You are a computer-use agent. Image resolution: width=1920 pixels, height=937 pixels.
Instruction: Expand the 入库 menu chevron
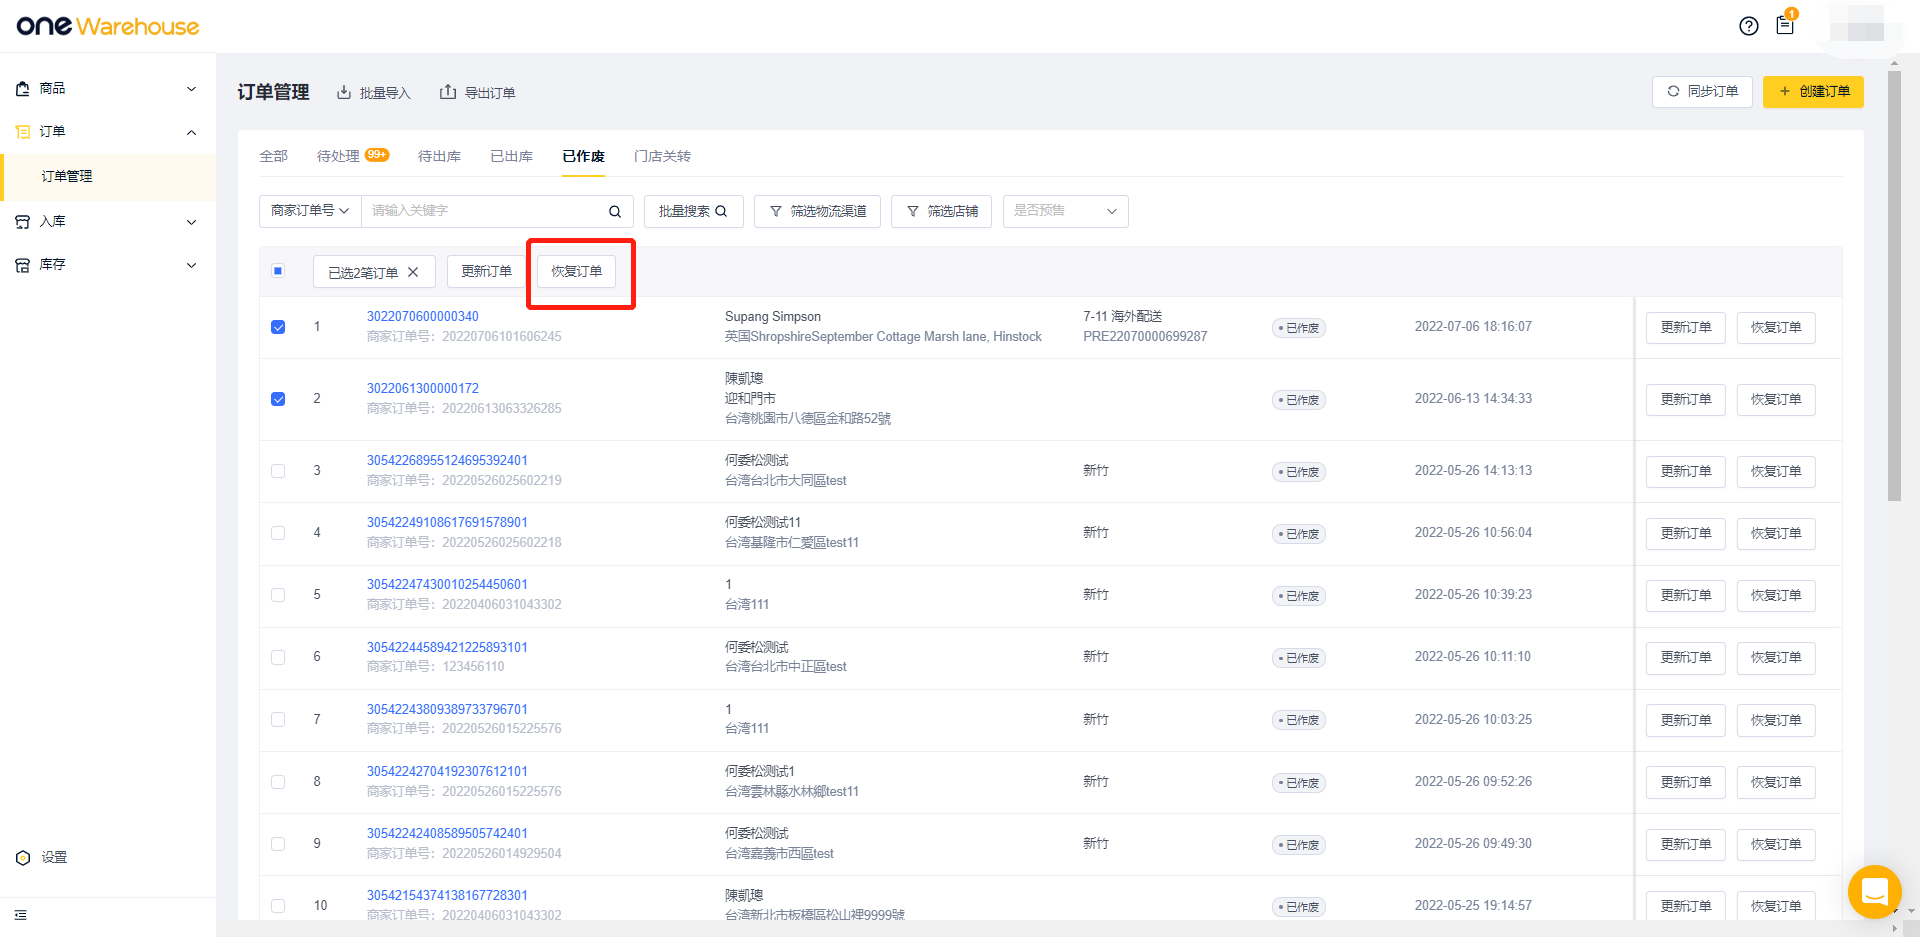[191, 222]
